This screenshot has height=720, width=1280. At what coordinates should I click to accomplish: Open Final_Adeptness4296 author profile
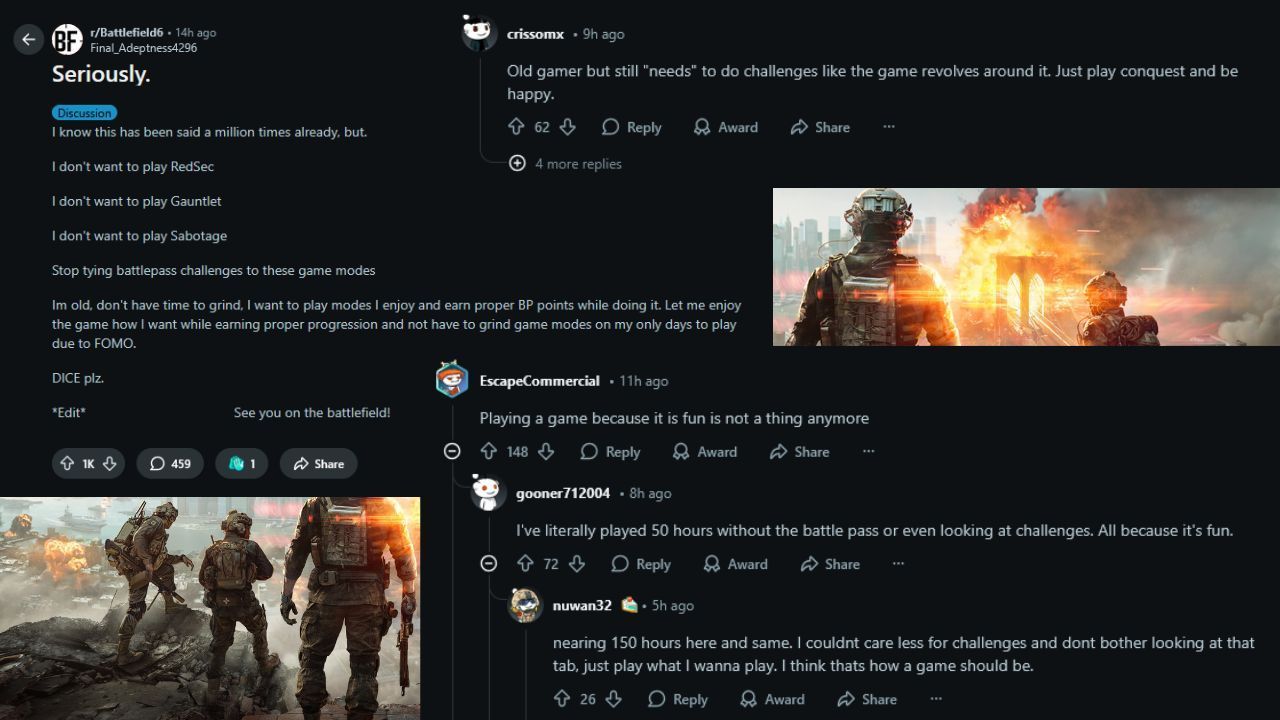point(143,48)
